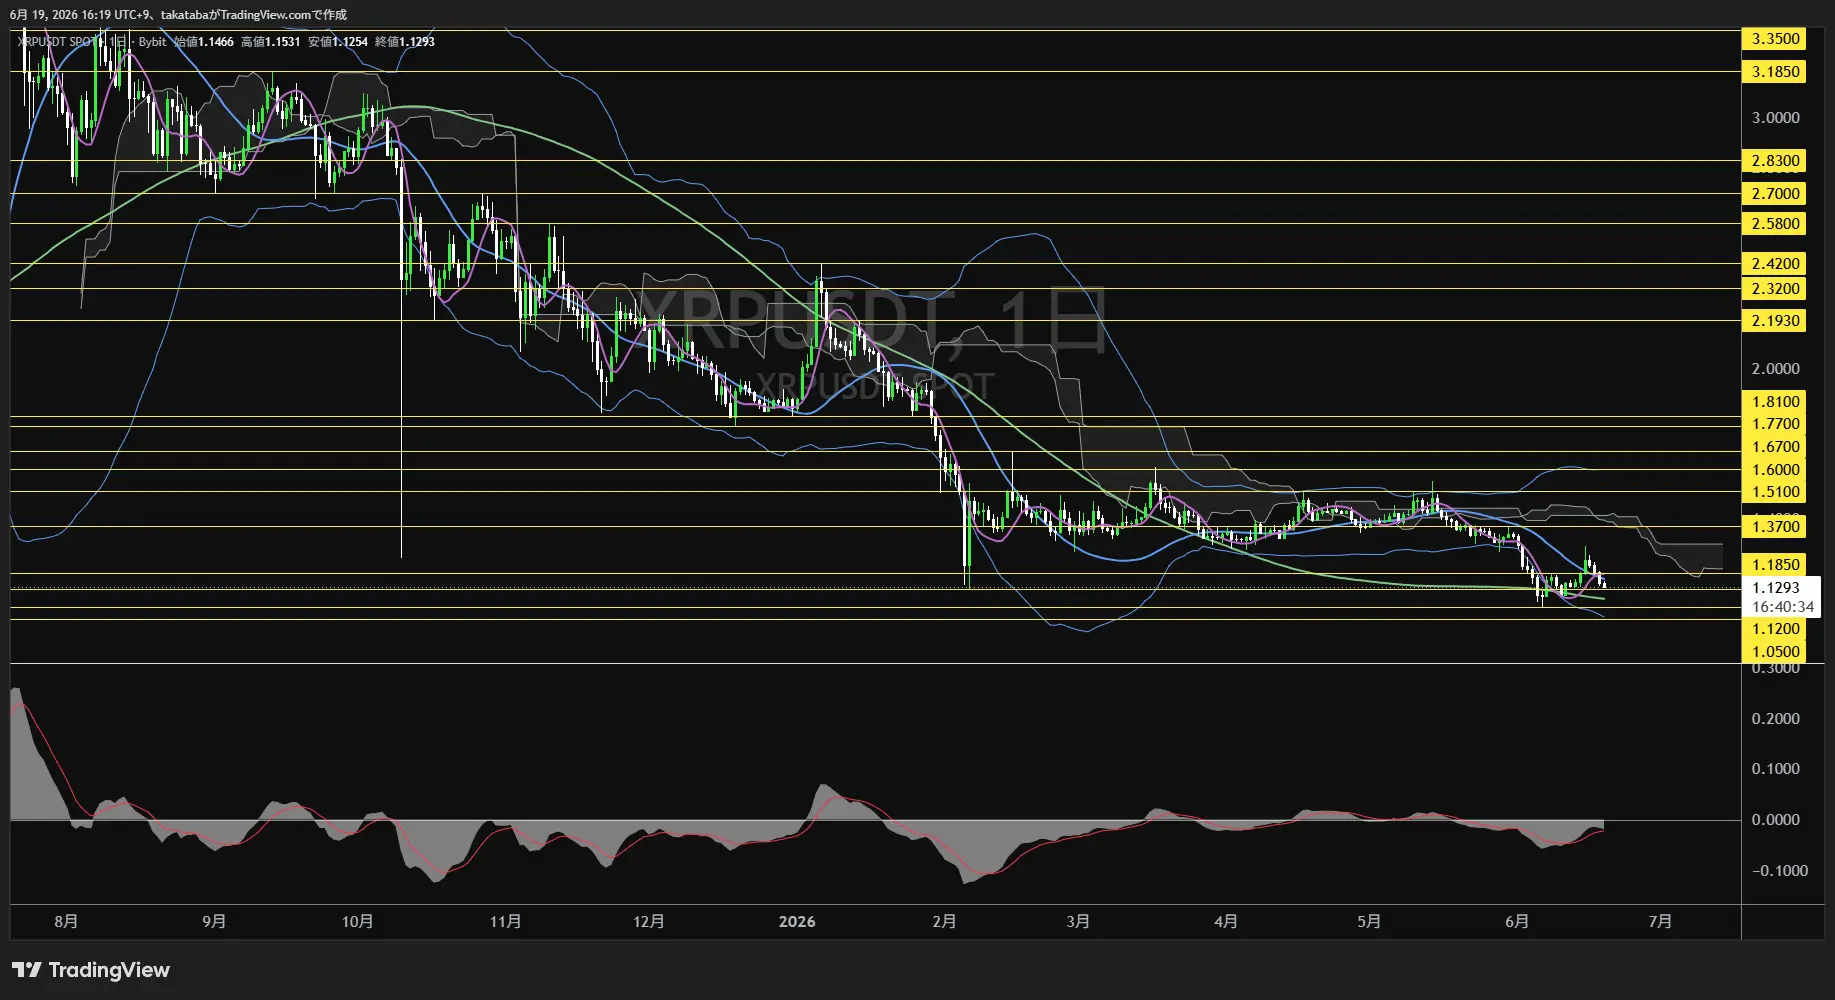Viewport: 1835px width, 1000px height.
Task: Click the 0.0000 indicator scale value
Action: click(1775, 820)
